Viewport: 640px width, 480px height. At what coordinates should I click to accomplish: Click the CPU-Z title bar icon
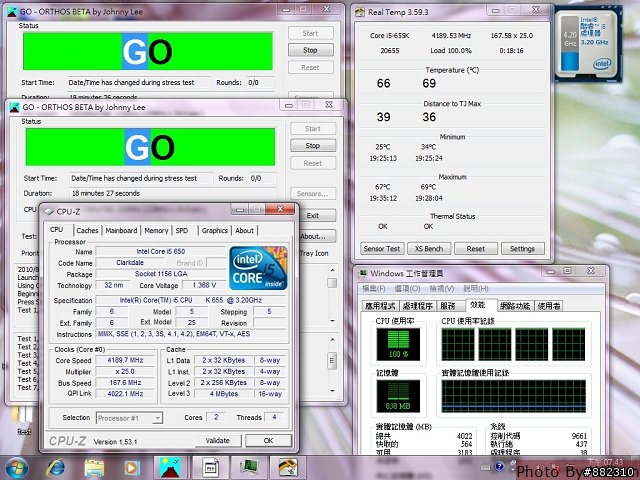(x=49, y=211)
